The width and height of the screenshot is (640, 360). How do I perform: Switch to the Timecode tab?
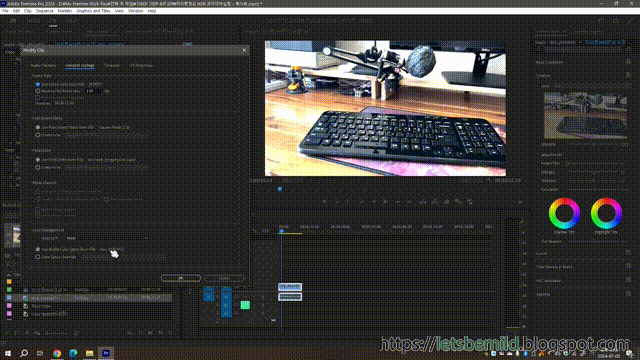coord(112,65)
